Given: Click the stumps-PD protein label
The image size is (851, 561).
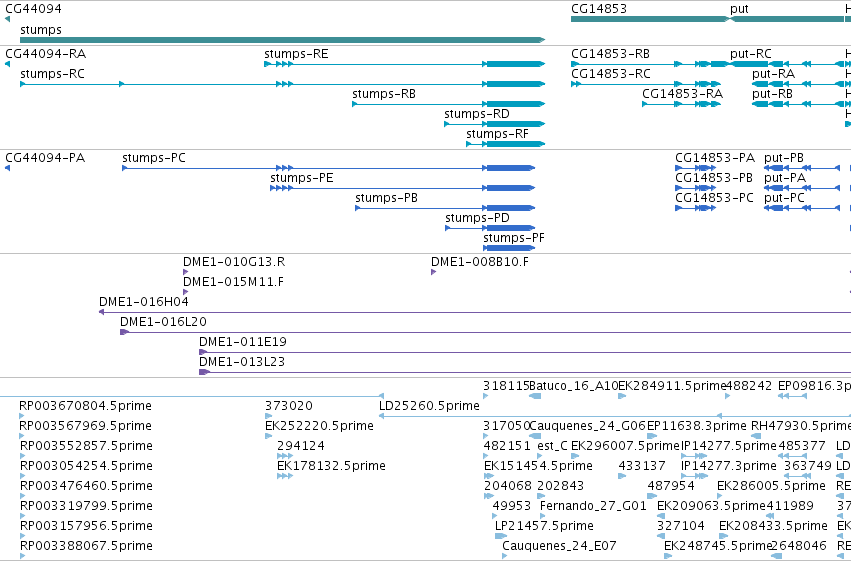Looking at the screenshot, I should (x=477, y=219).
